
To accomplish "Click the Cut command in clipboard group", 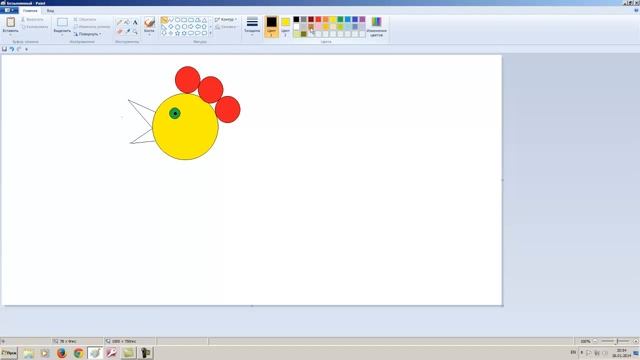I will (32, 19).
